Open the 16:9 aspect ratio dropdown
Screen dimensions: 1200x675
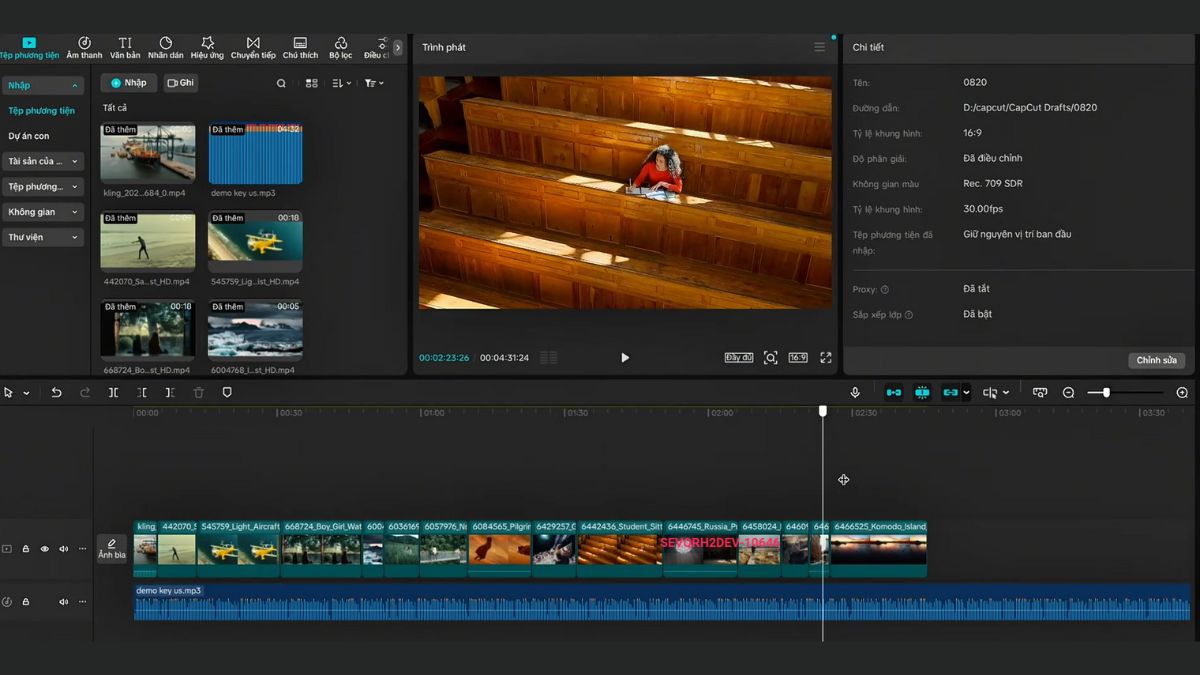pos(798,357)
